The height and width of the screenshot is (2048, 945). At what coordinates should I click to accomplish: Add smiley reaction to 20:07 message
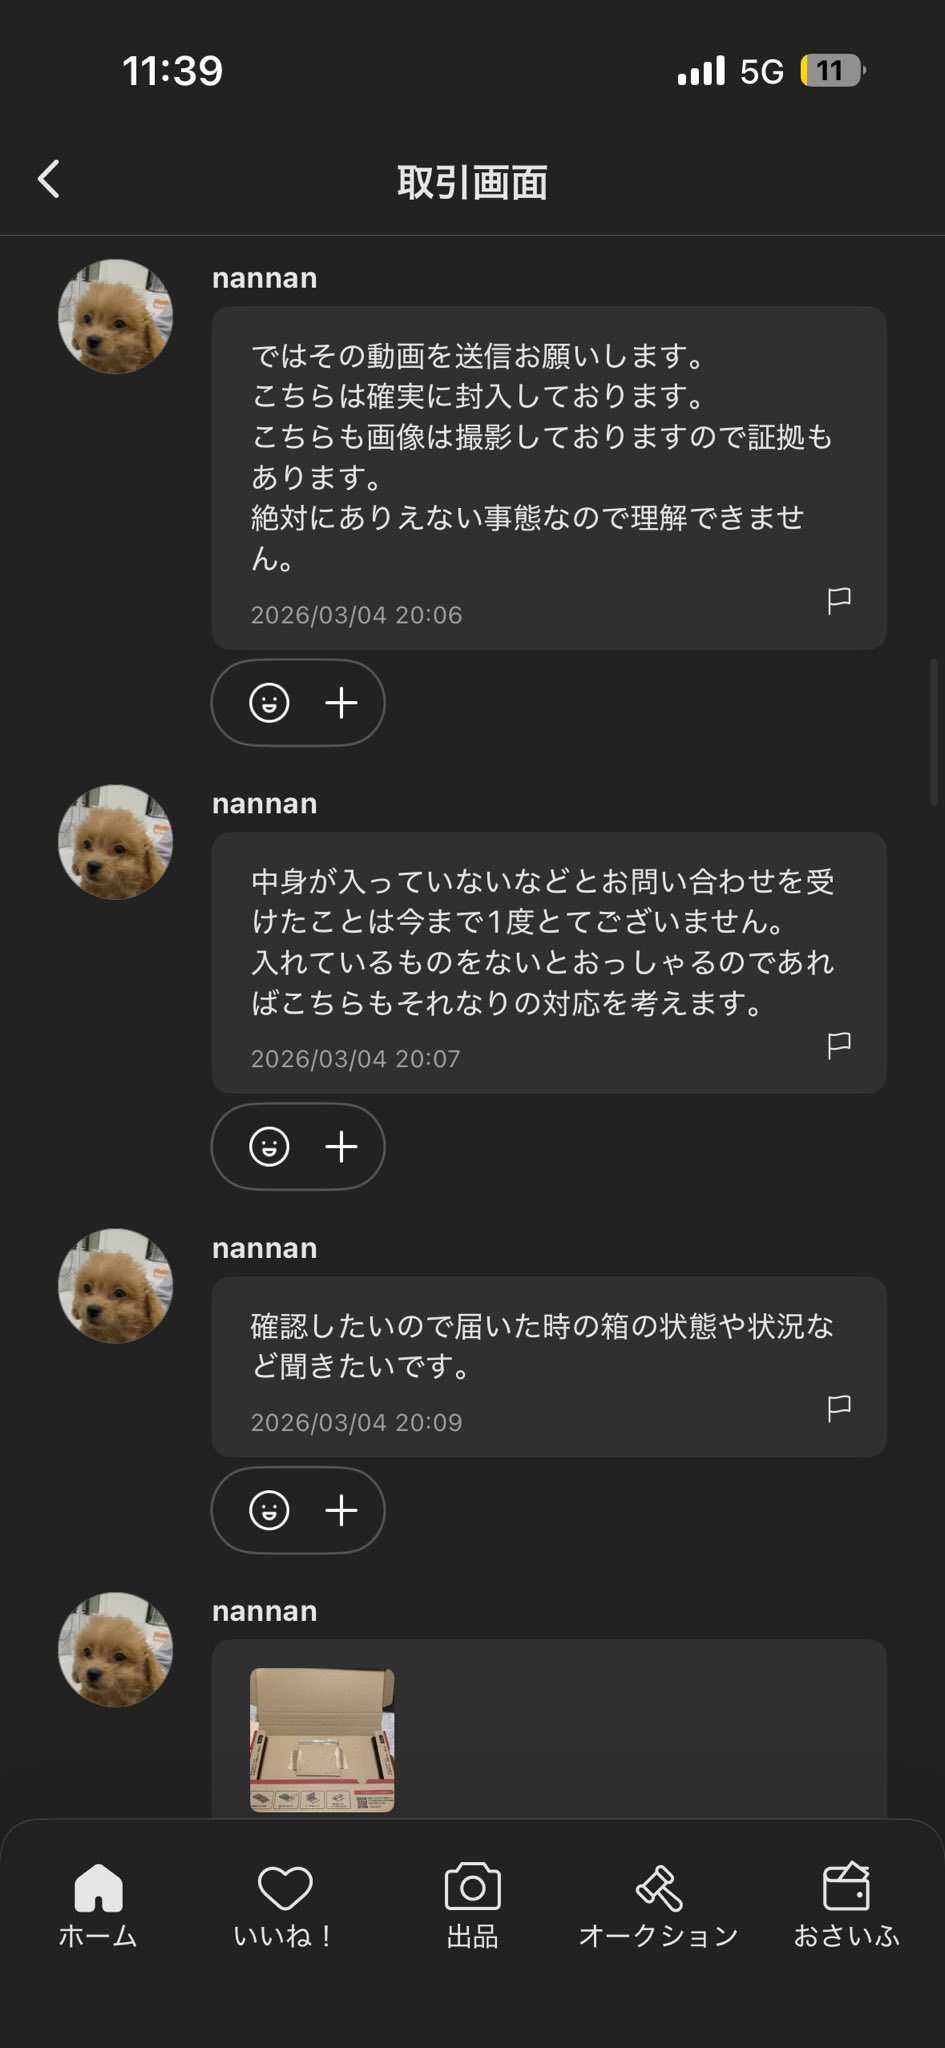tap(269, 1146)
